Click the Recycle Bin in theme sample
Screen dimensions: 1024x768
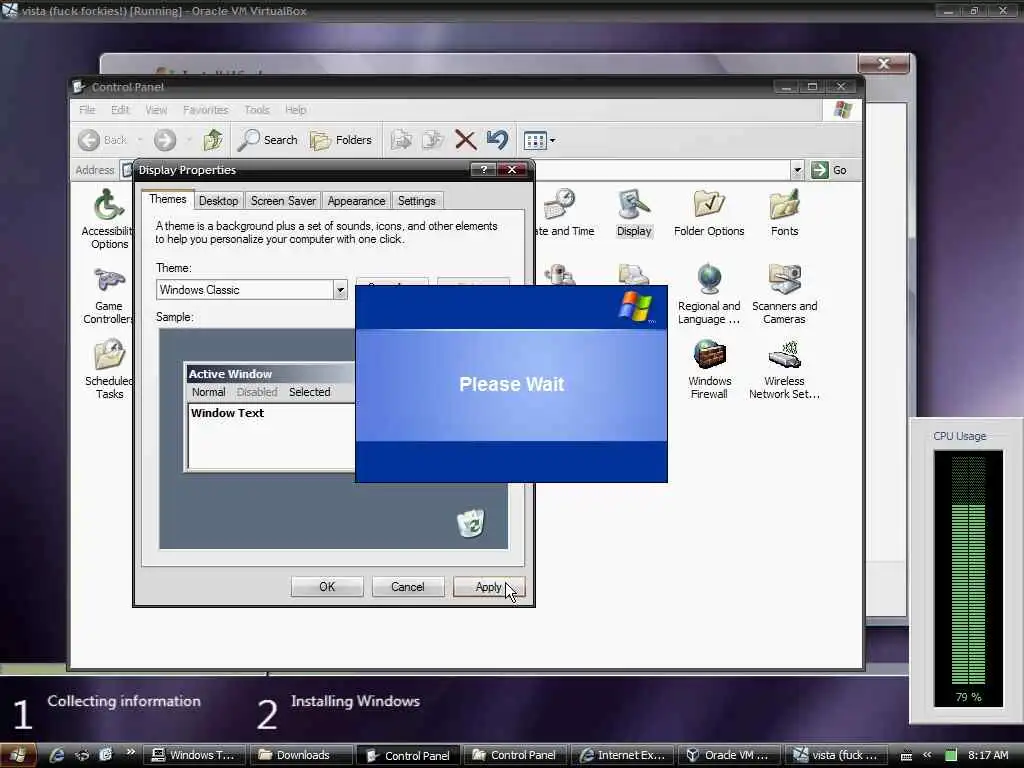470,523
